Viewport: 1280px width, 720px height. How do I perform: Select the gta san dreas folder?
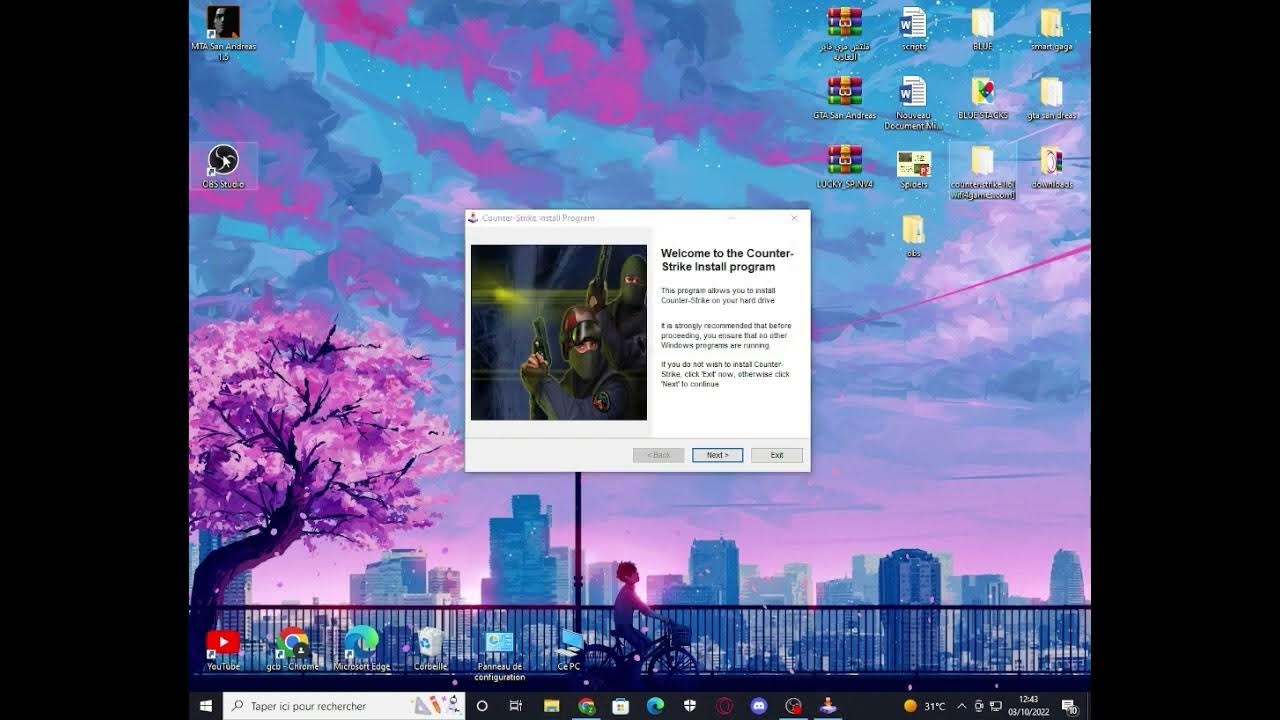pos(1051,97)
